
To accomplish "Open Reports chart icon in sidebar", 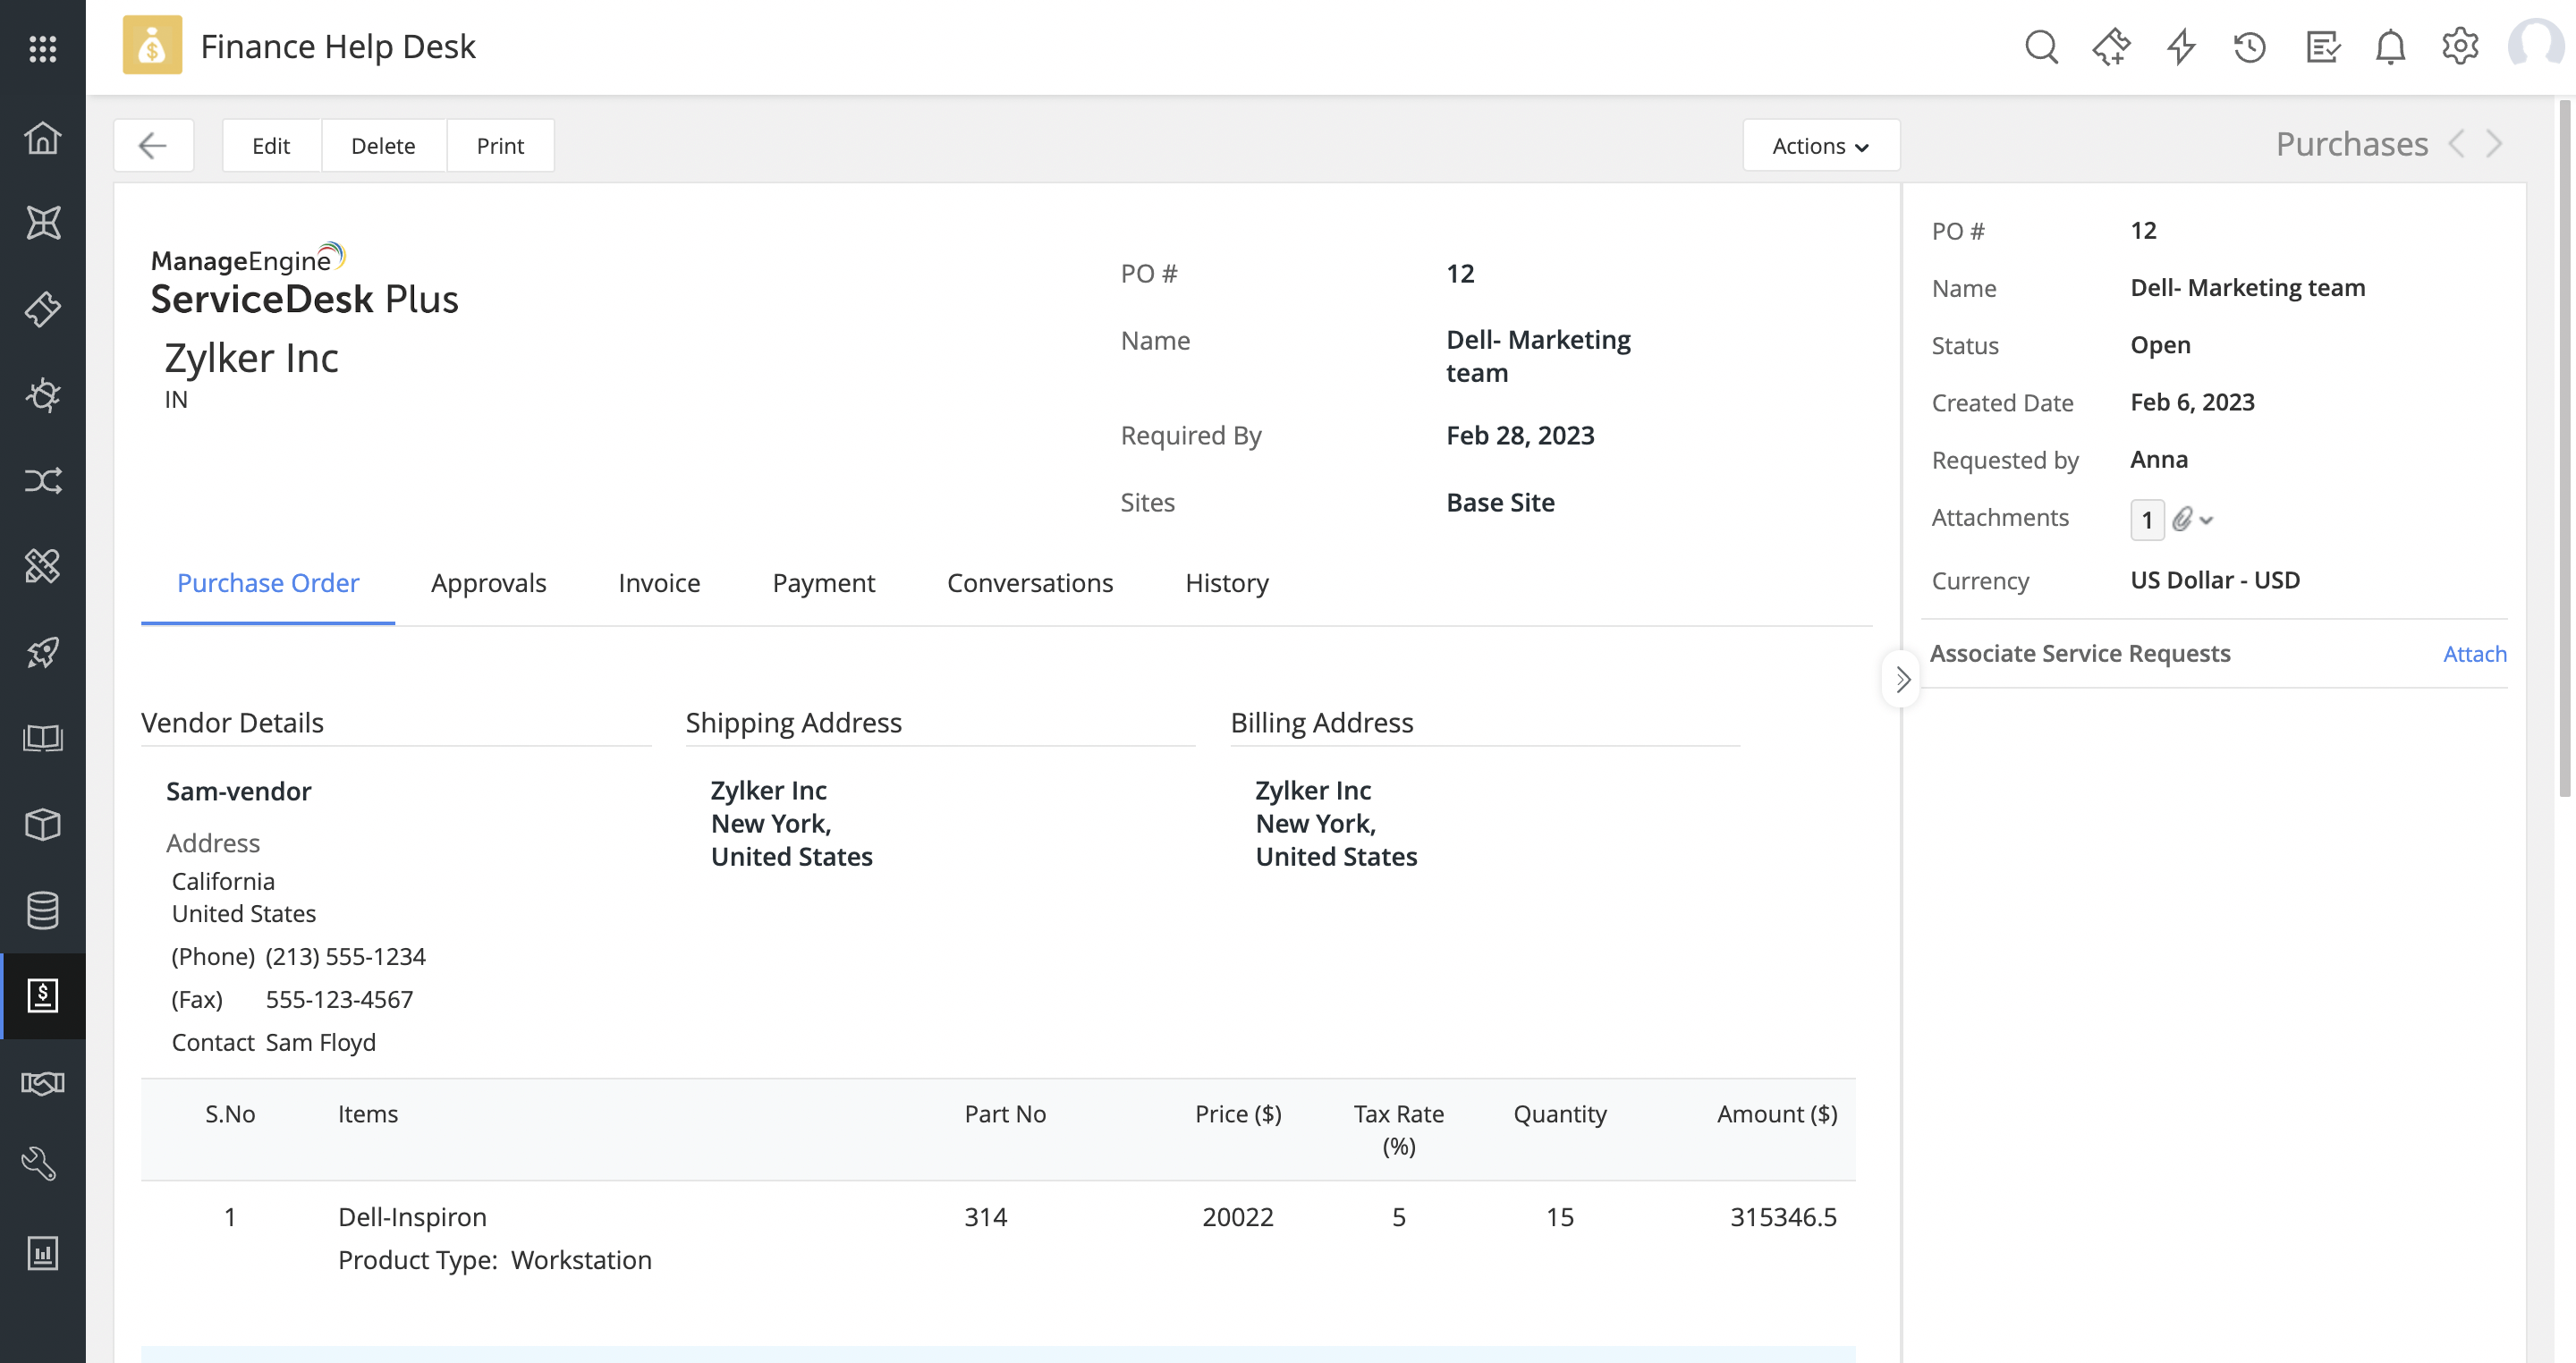I will (x=42, y=1252).
